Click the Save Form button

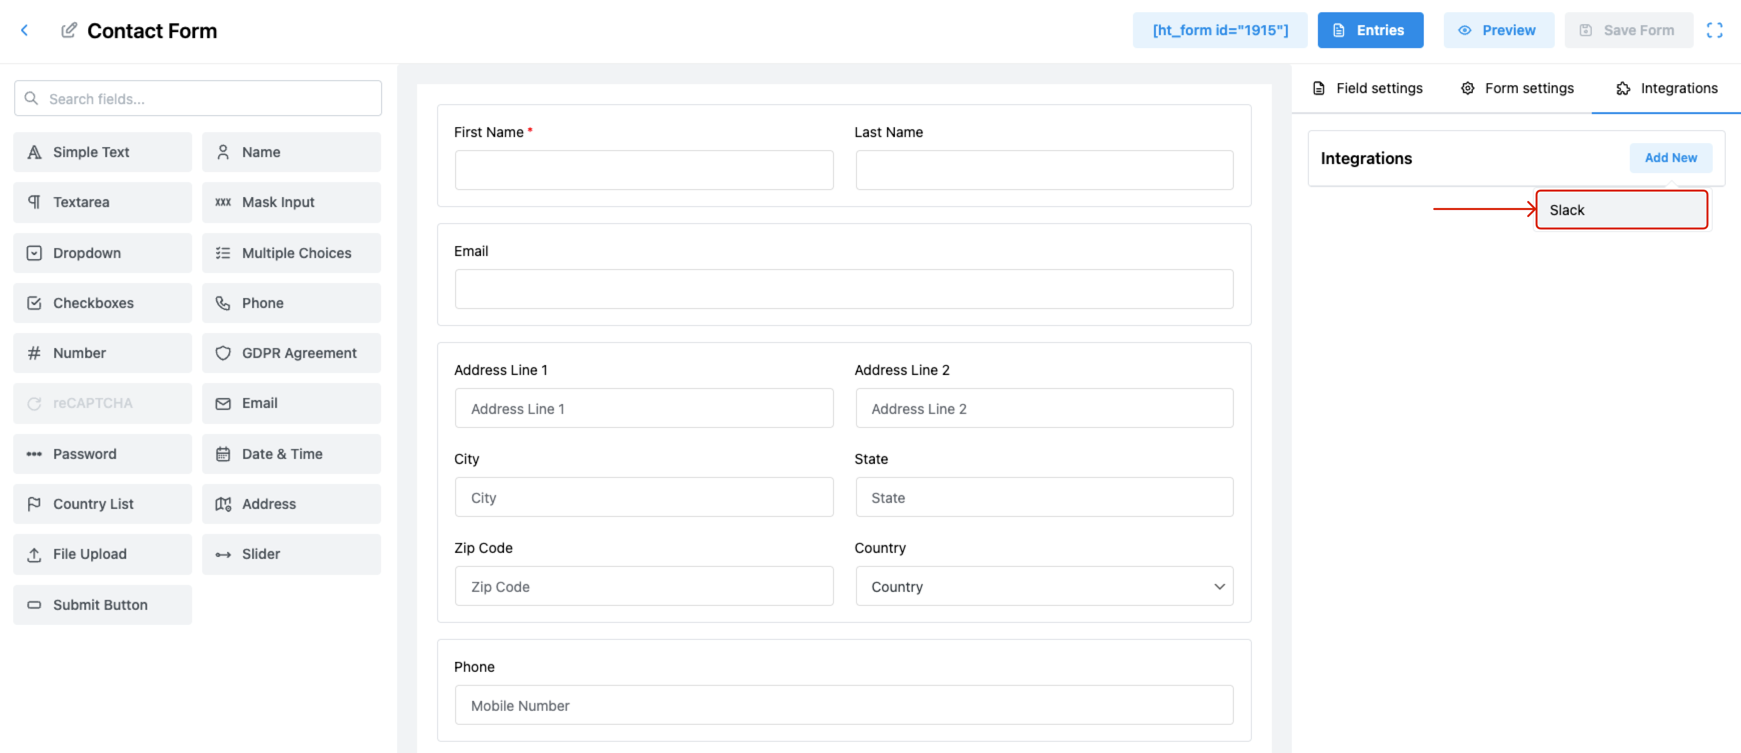pos(1628,30)
